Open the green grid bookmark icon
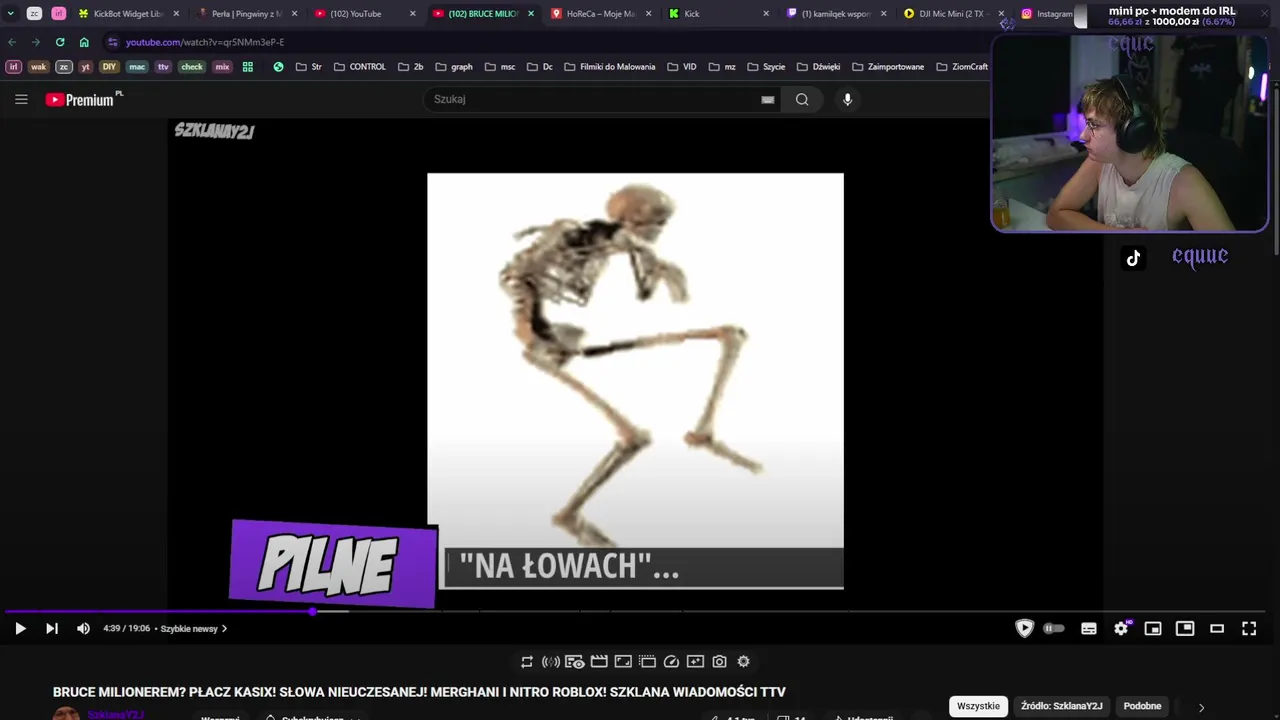1280x720 pixels. click(248, 67)
